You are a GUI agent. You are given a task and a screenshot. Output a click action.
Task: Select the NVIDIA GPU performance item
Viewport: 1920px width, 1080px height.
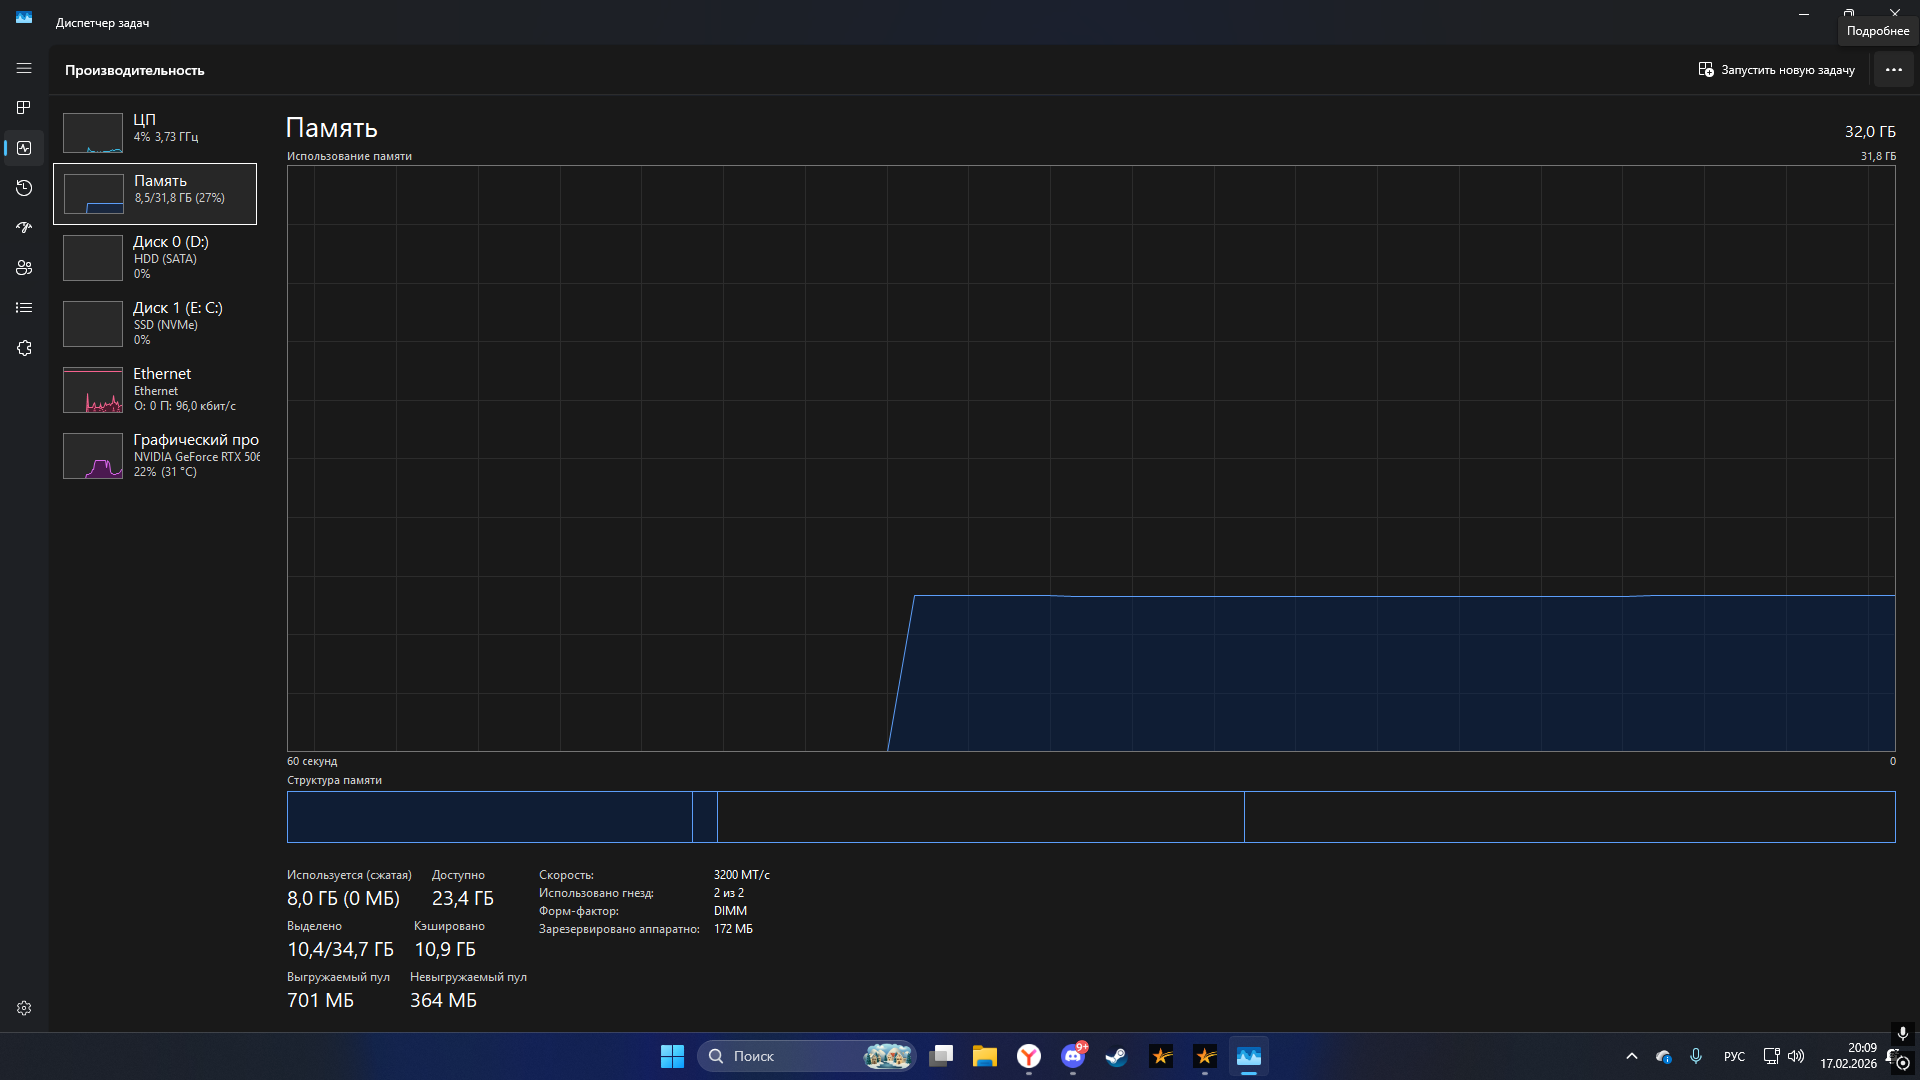coord(155,455)
